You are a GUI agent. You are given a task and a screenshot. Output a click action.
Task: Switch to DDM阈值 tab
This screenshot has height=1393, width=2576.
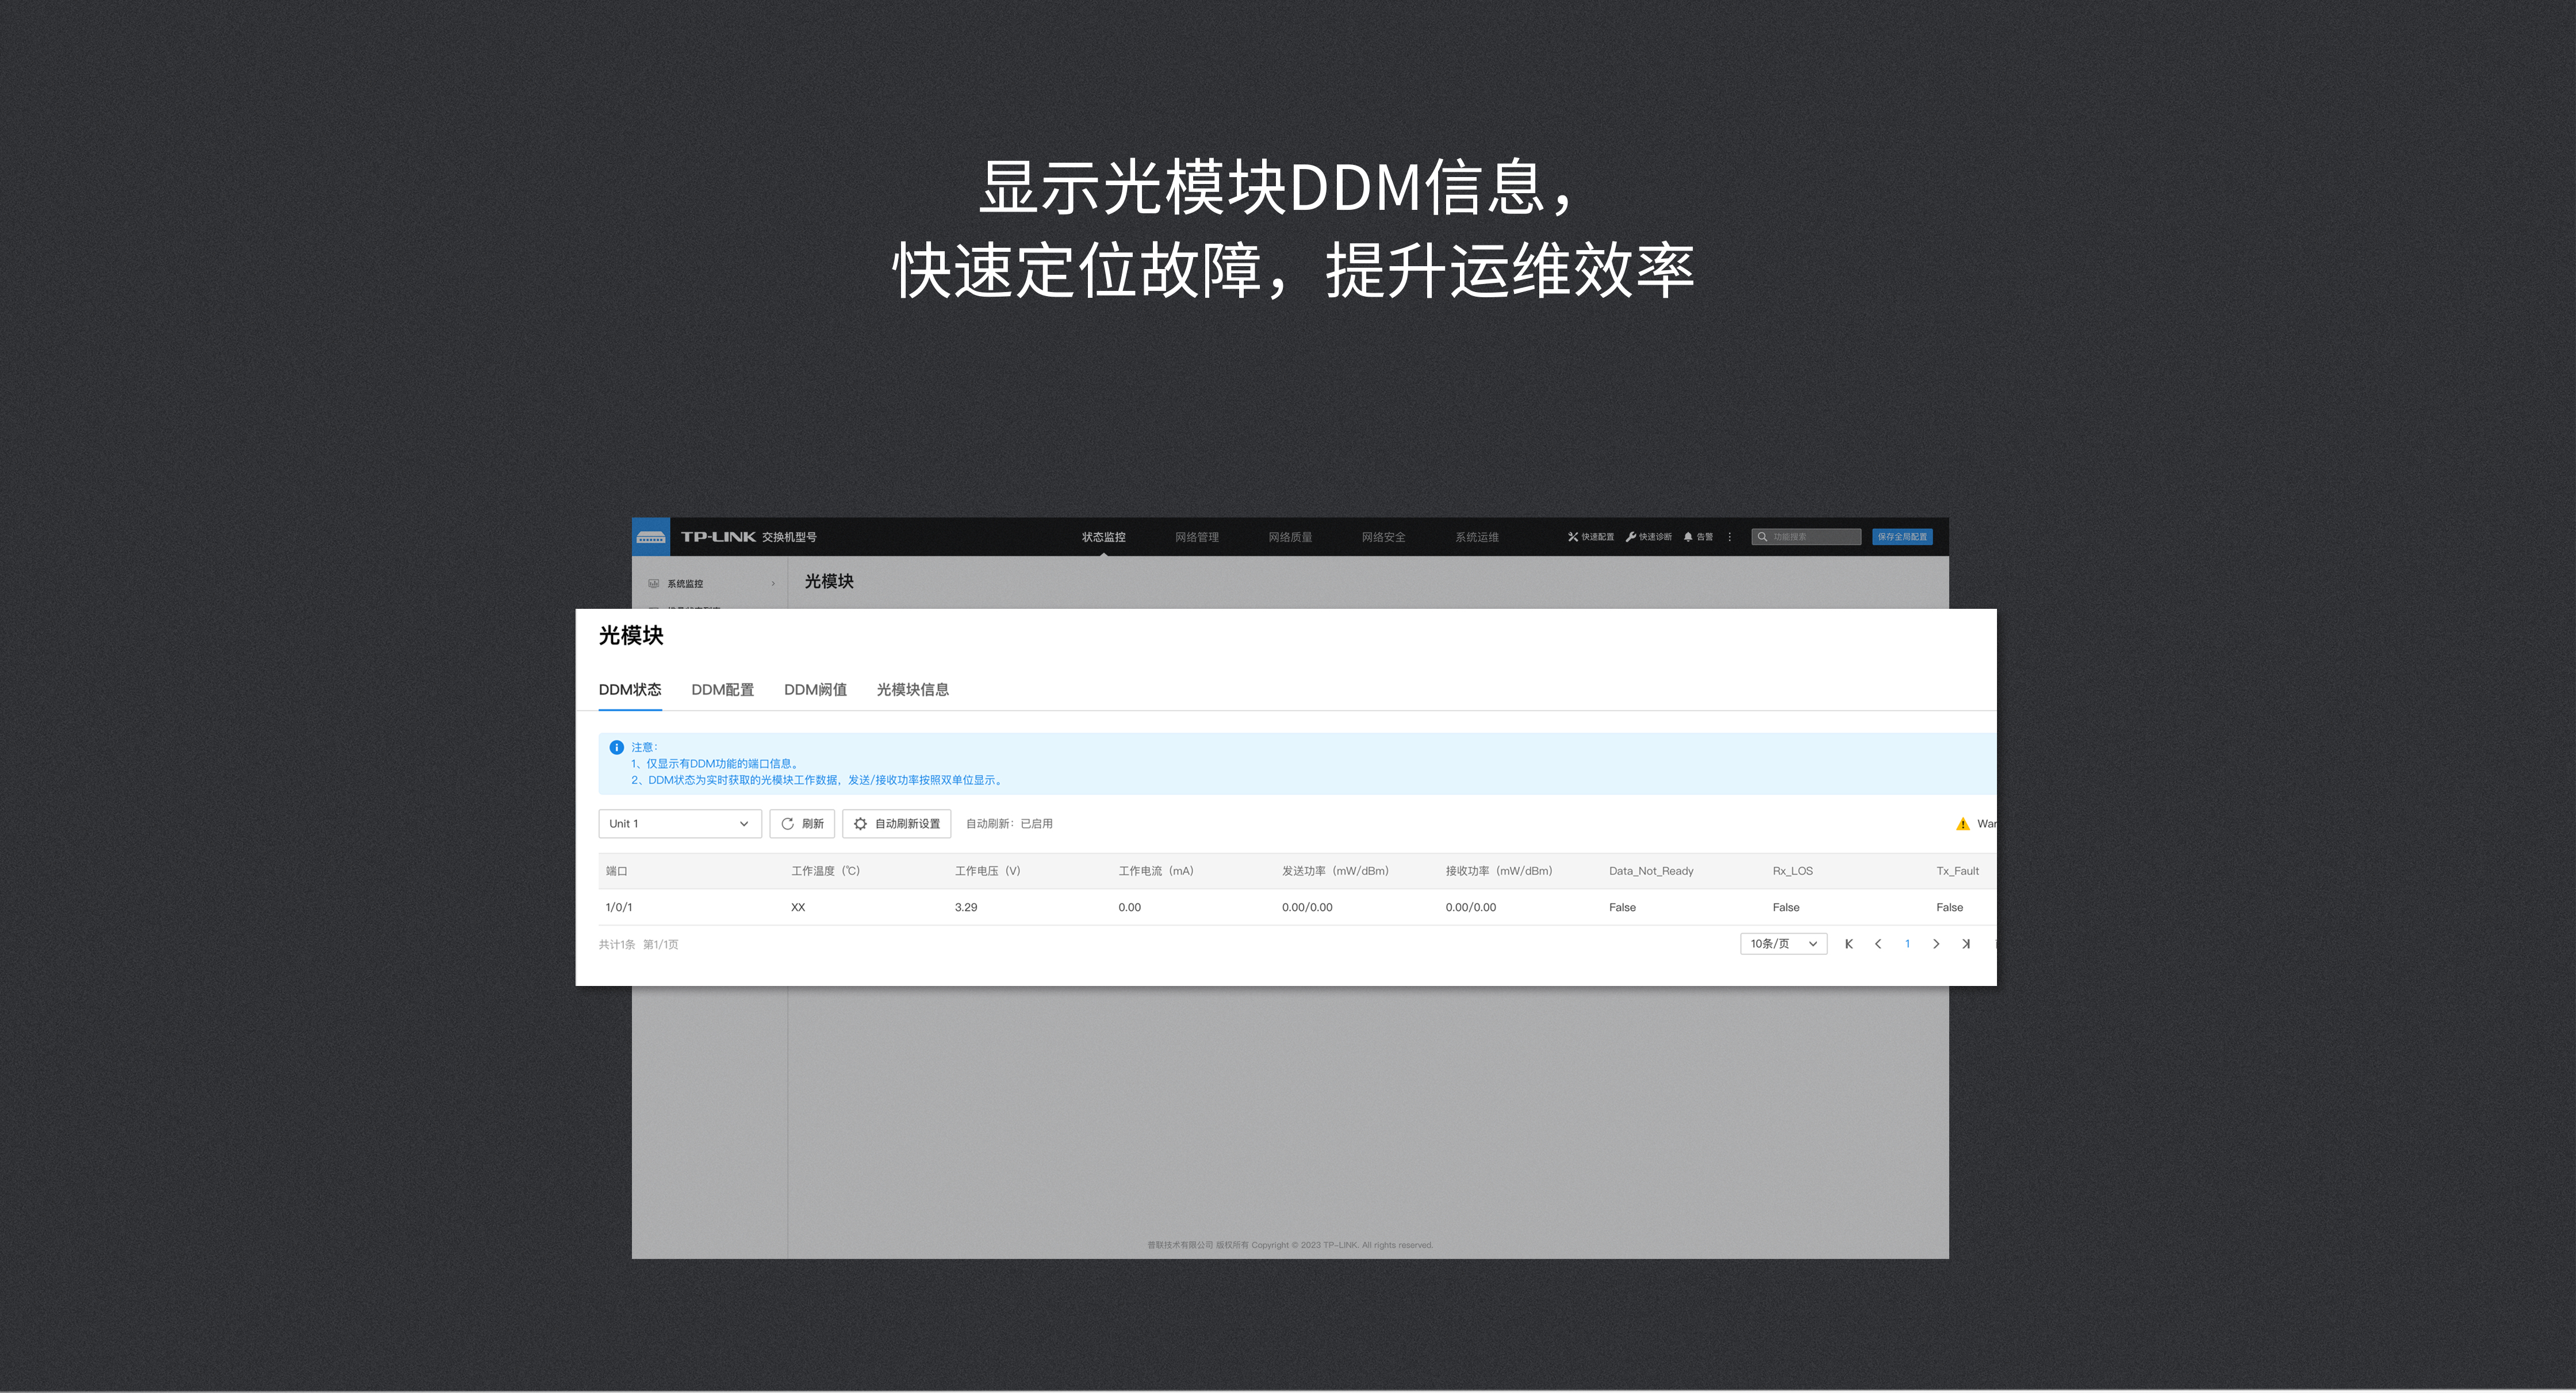[x=816, y=690]
